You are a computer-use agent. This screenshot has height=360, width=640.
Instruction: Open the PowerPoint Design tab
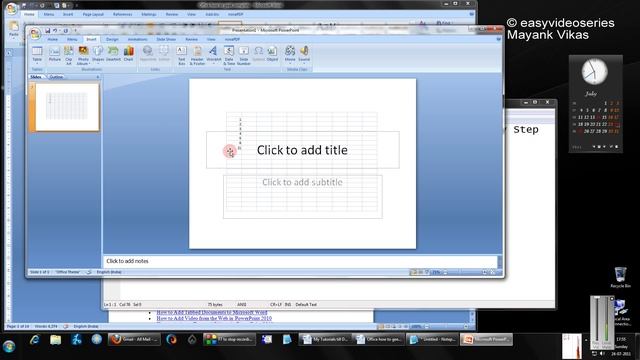click(112, 39)
